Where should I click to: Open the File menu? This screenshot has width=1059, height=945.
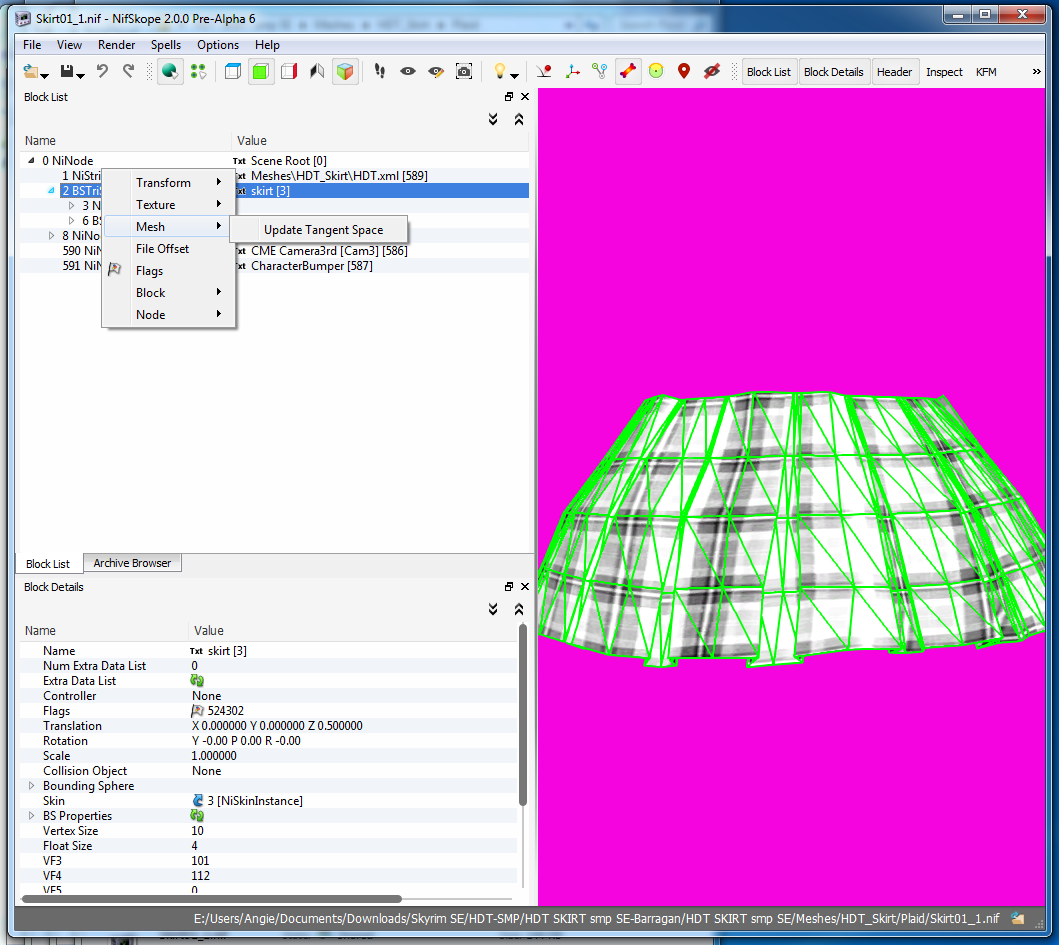pyautogui.click(x=32, y=45)
